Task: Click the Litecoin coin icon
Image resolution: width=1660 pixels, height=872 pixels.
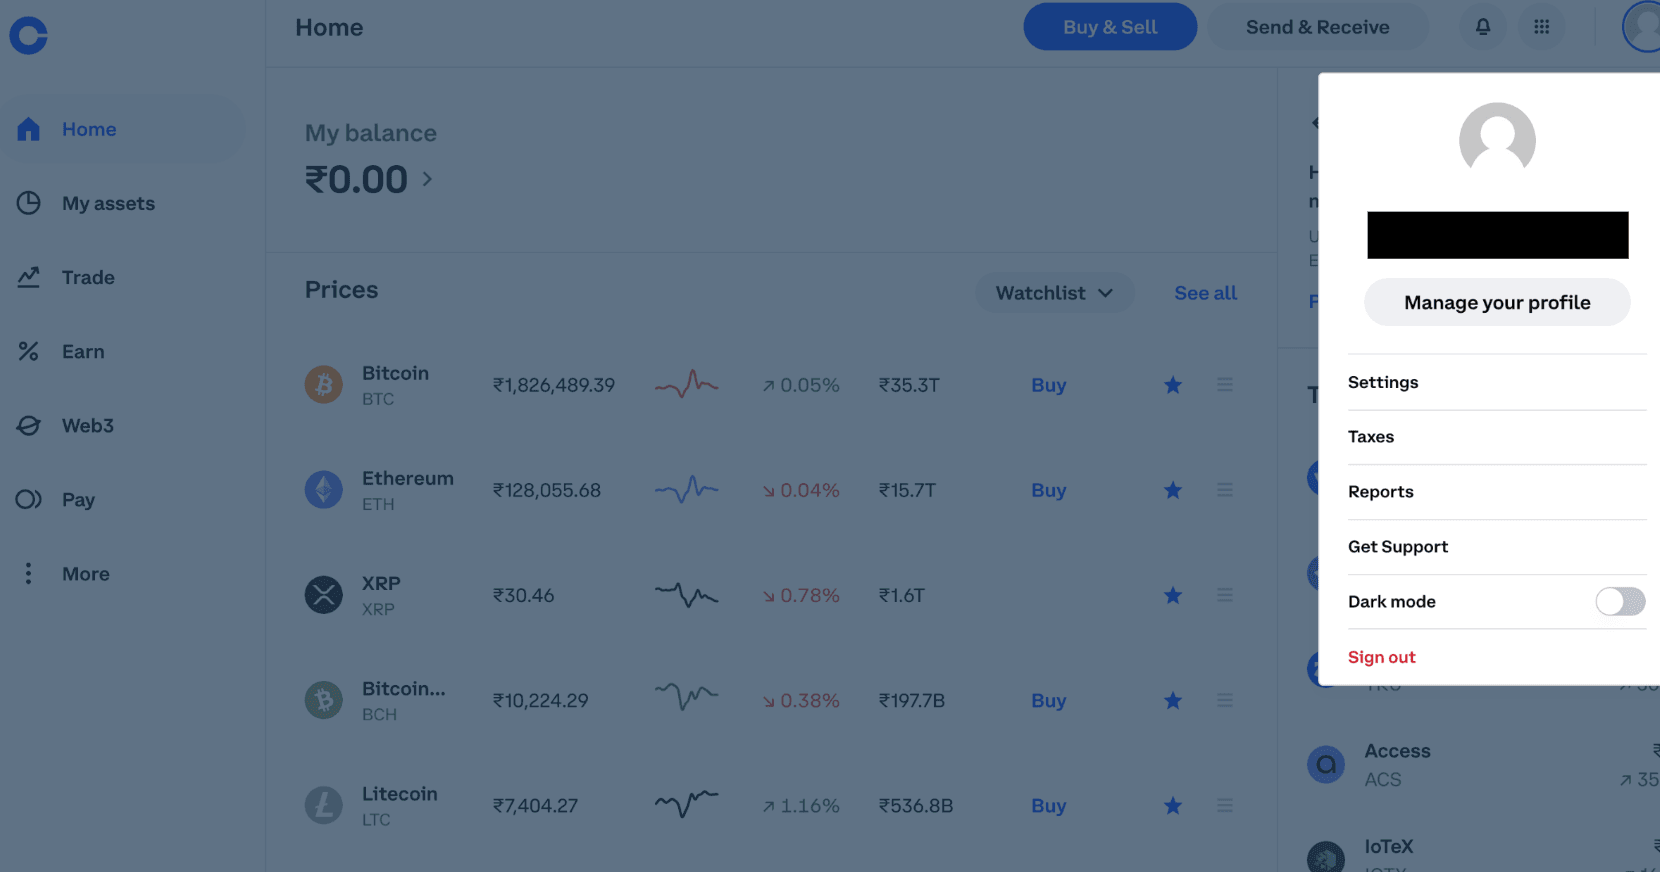Action: point(323,805)
